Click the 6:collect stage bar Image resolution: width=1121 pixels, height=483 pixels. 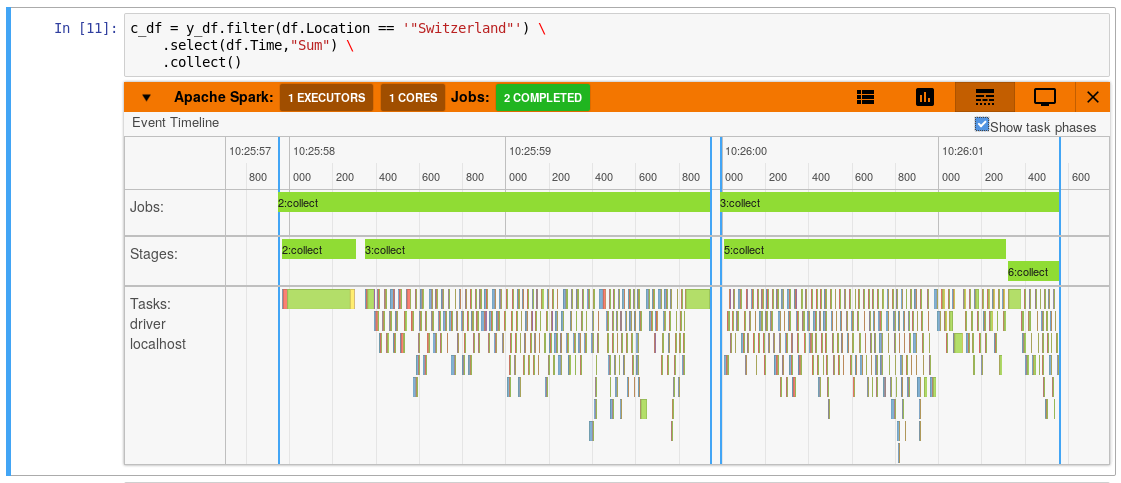[x=1033, y=272]
